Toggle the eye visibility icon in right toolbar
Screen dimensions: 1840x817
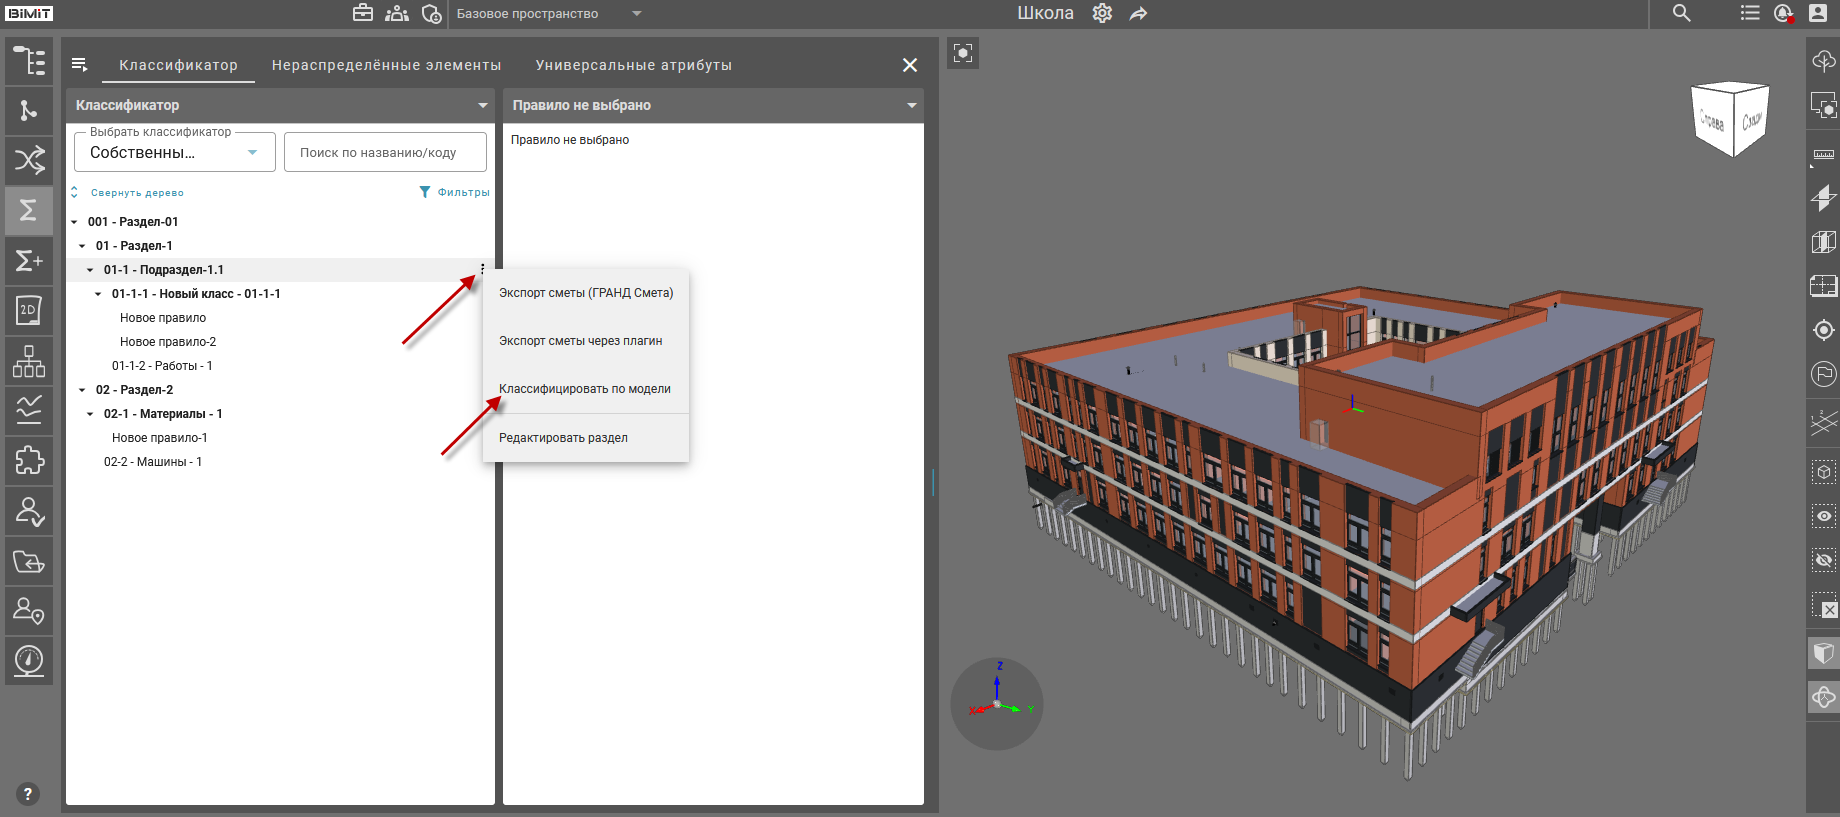pyautogui.click(x=1823, y=516)
